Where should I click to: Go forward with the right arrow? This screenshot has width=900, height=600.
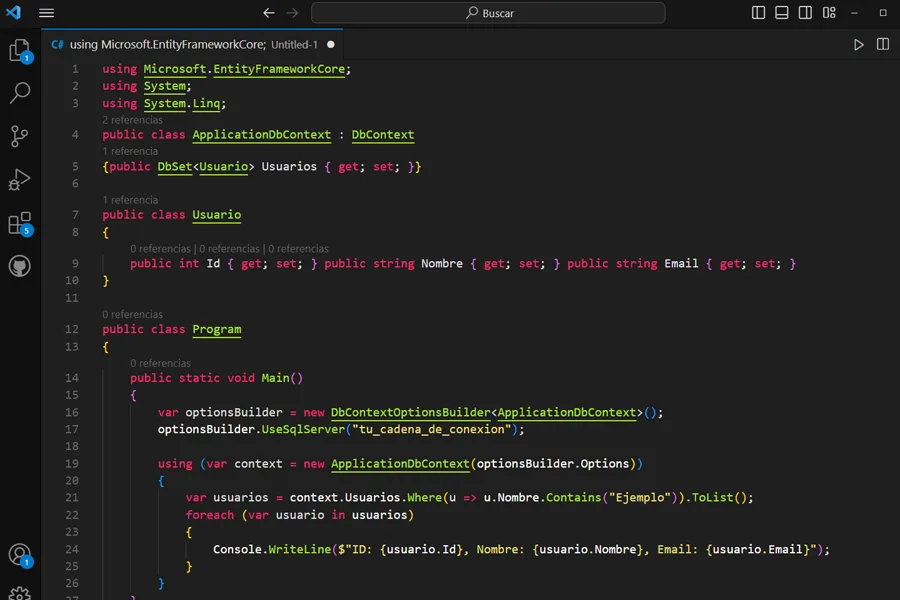click(x=293, y=13)
